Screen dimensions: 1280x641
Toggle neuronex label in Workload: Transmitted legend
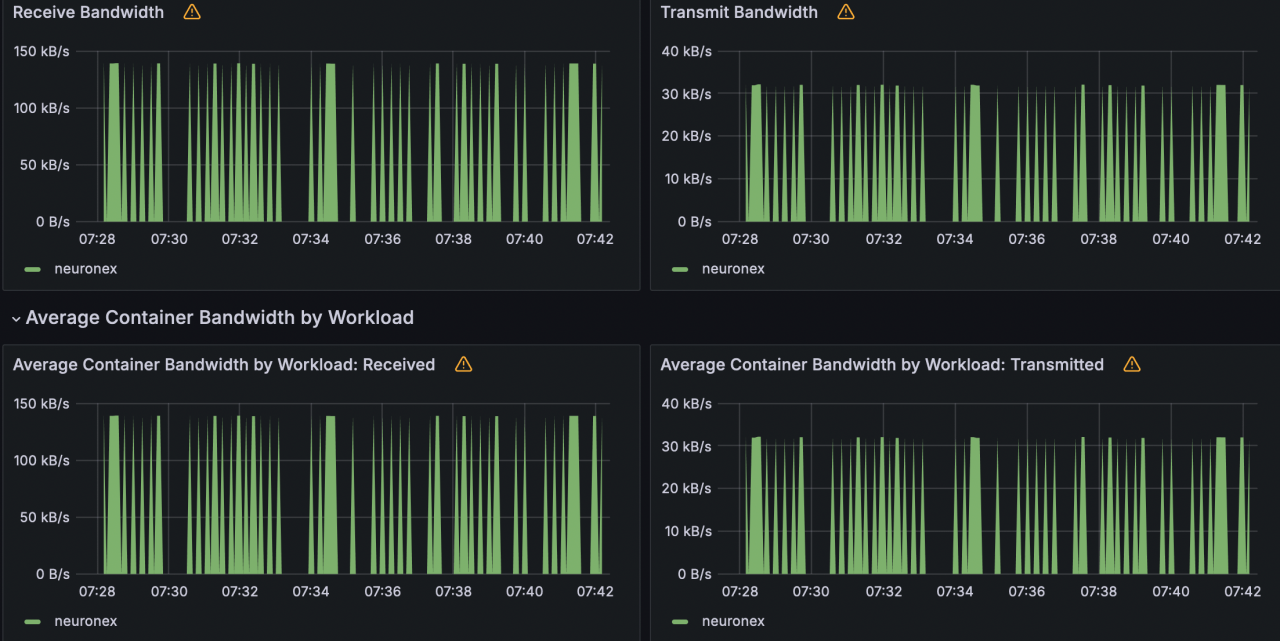click(733, 621)
